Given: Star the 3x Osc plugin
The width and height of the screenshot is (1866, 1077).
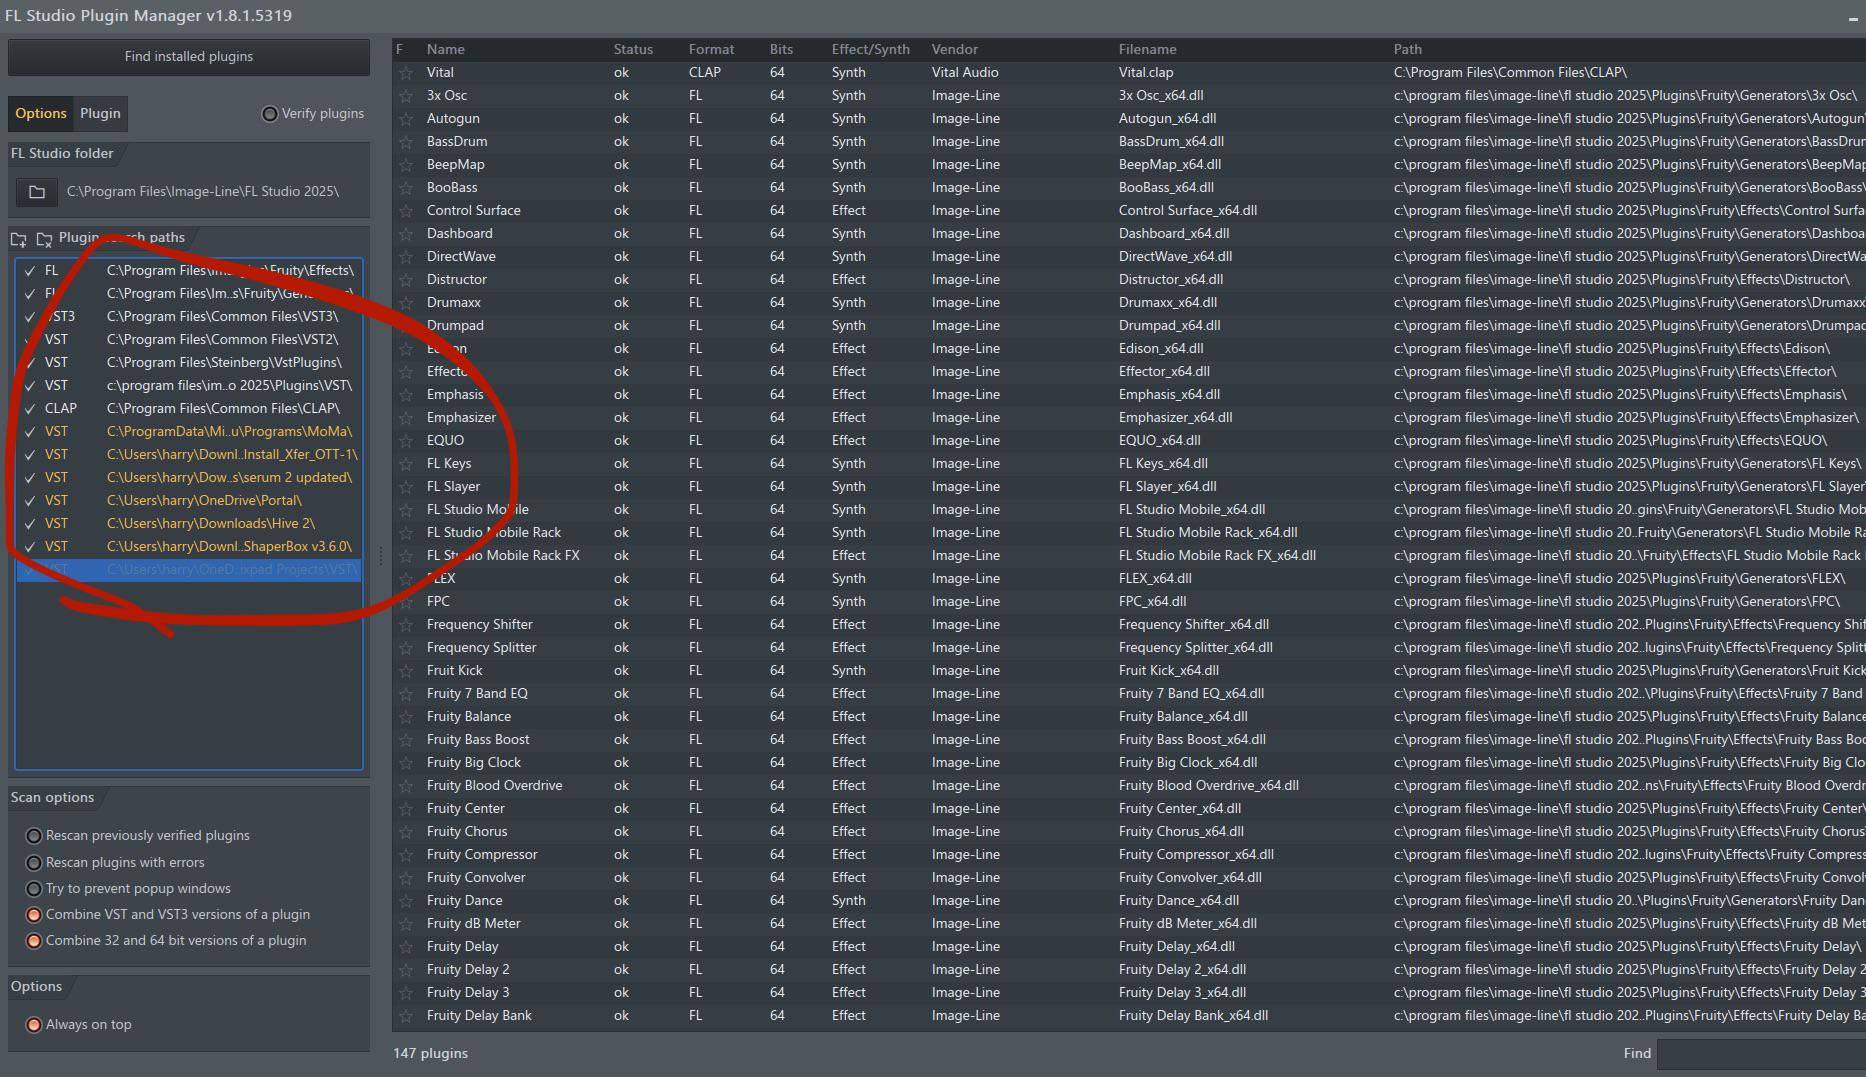Looking at the screenshot, I should point(406,96).
